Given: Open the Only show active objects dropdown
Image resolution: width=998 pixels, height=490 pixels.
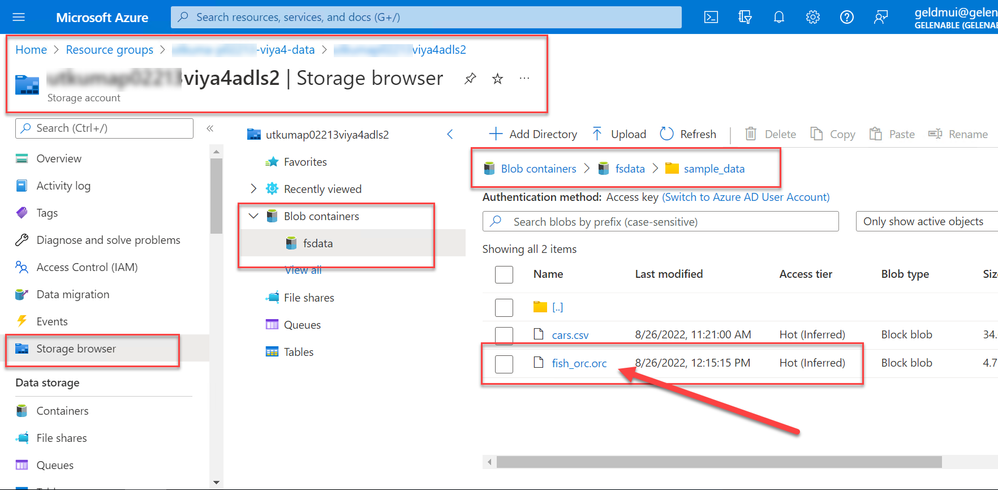Looking at the screenshot, I should tap(925, 221).
